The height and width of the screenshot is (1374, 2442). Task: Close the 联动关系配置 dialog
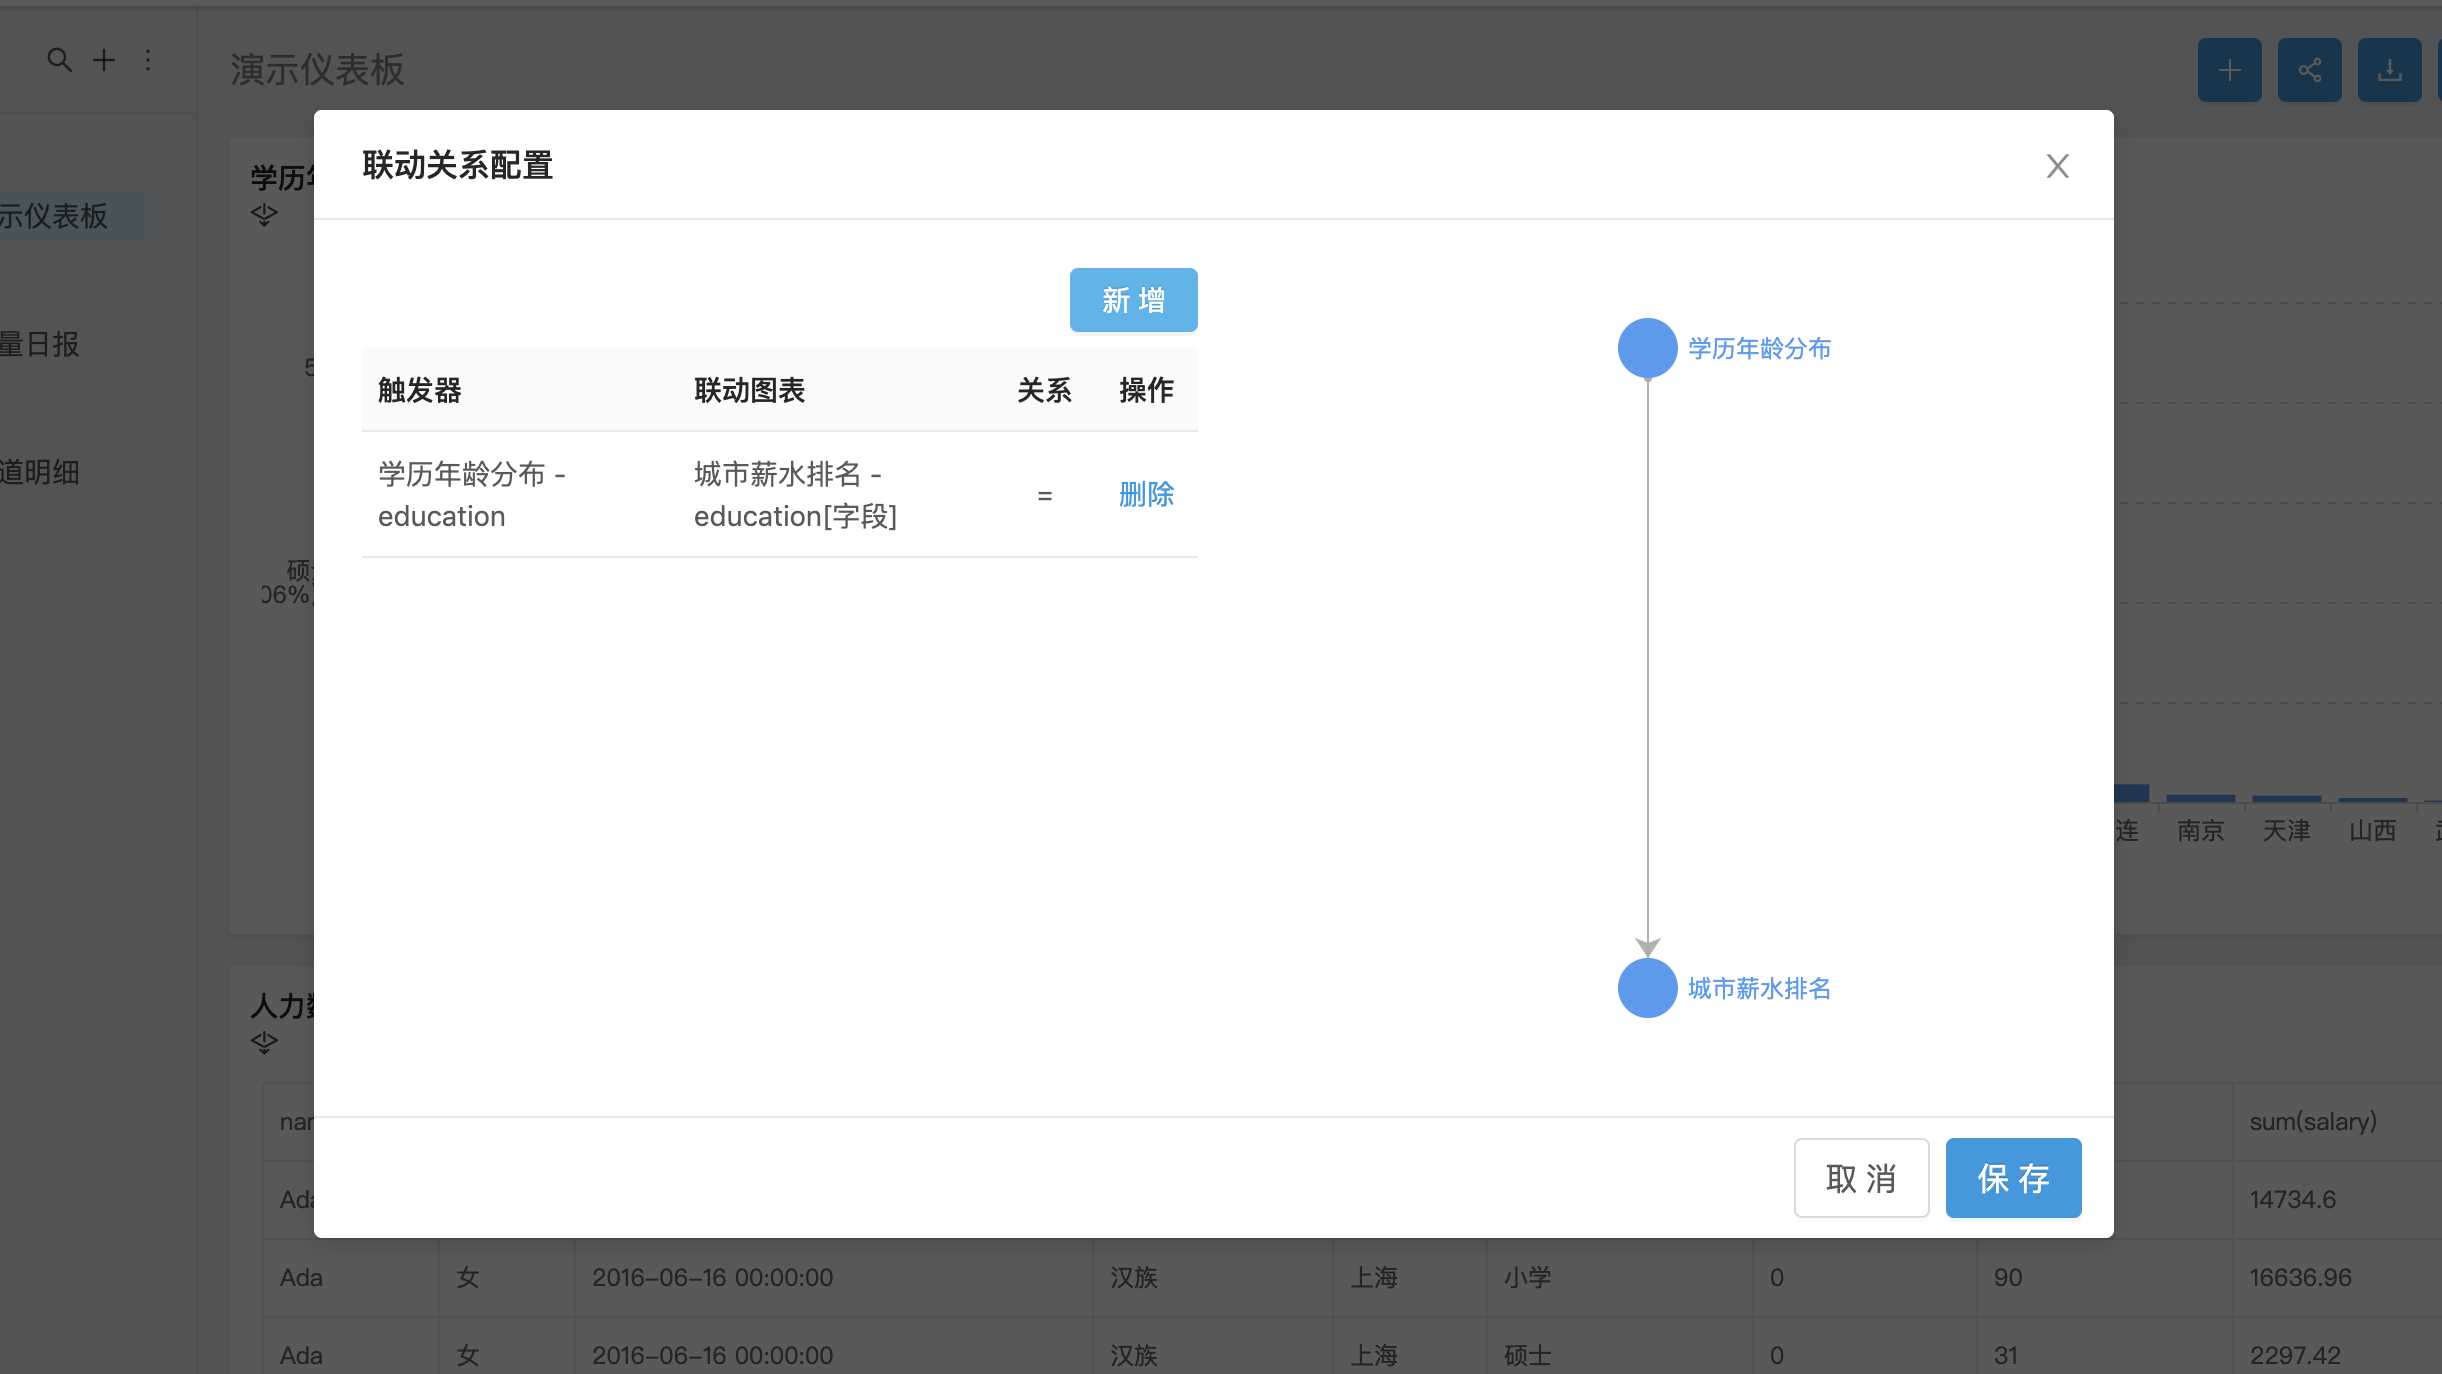pyautogui.click(x=2057, y=166)
